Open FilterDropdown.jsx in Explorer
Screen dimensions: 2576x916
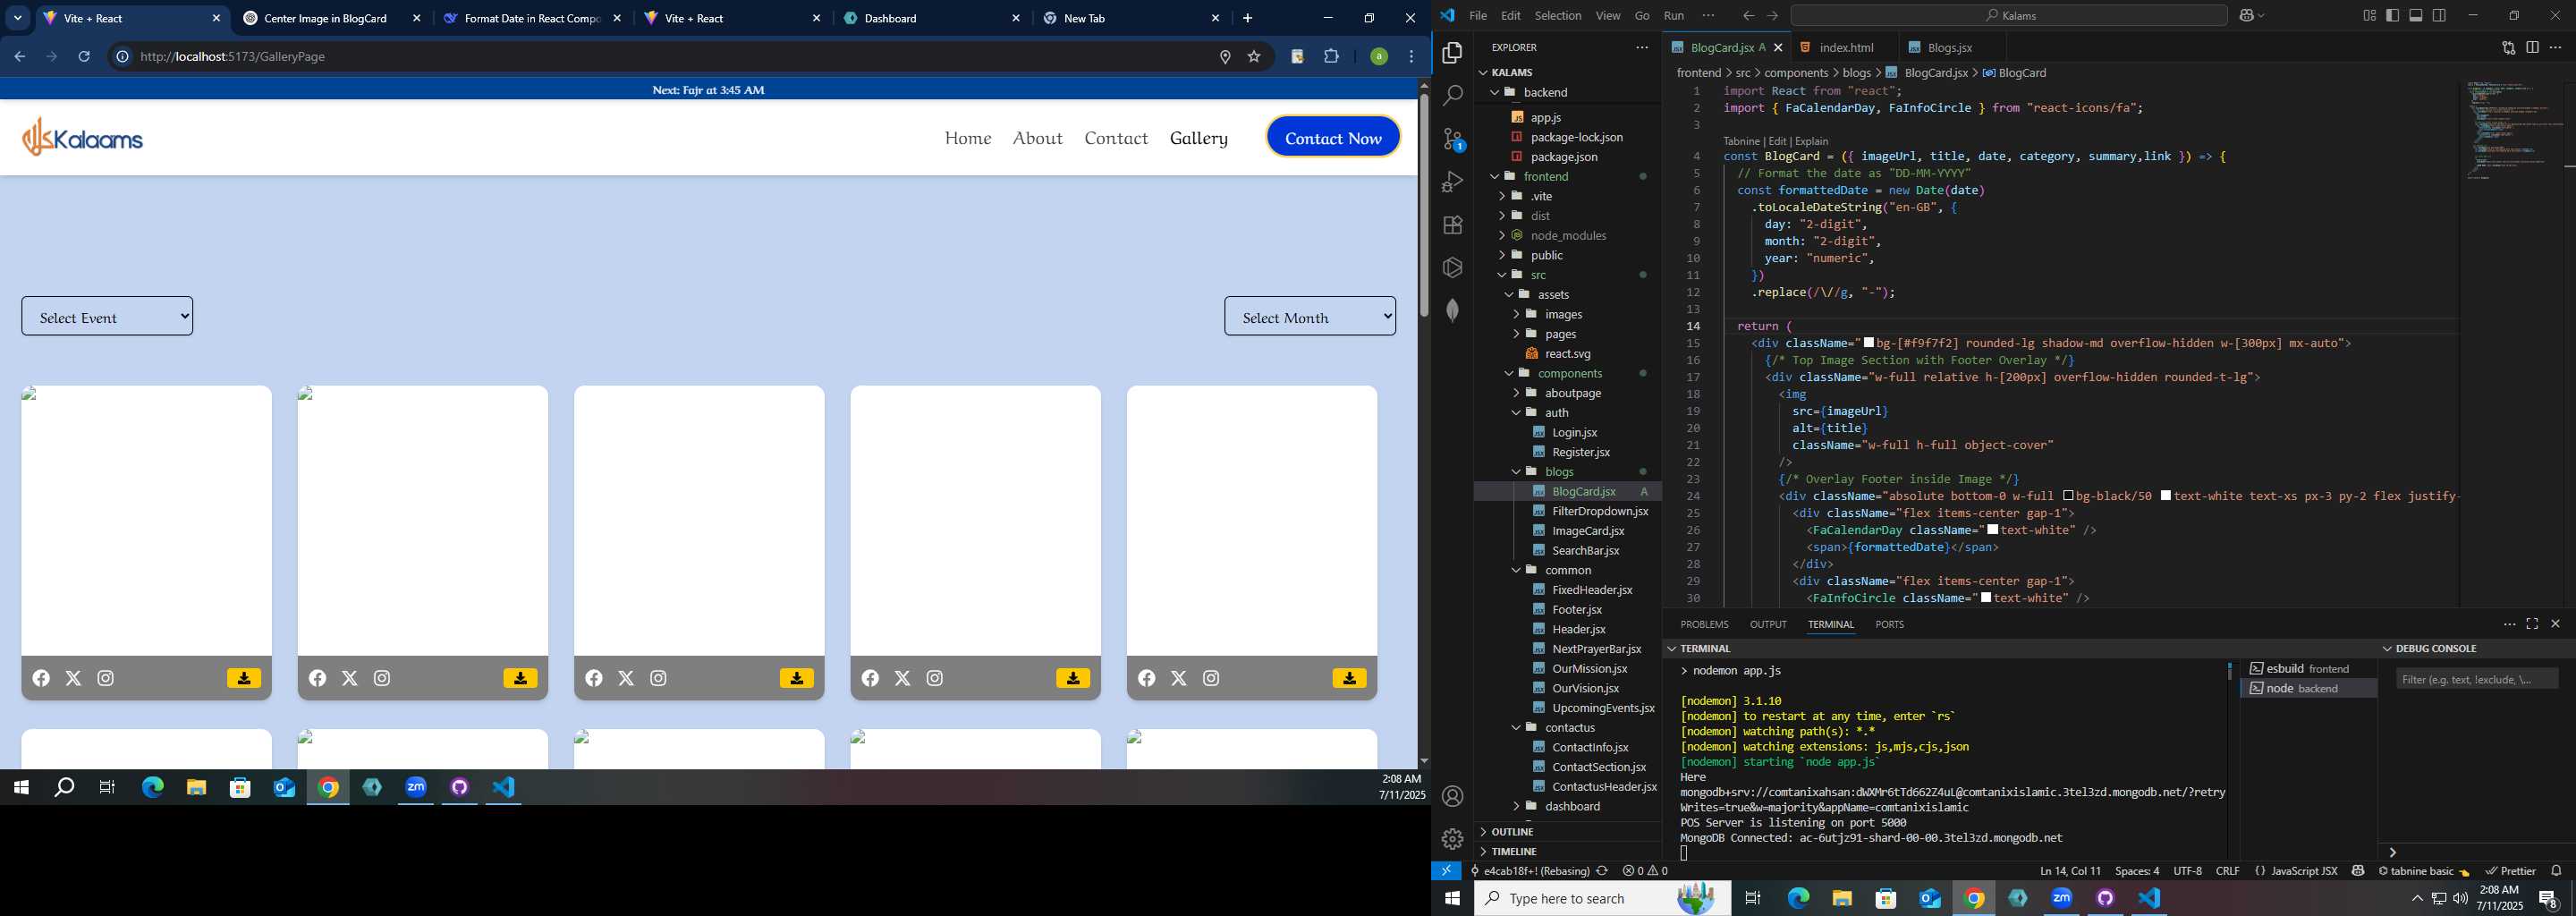click(x=1599, y=512)
